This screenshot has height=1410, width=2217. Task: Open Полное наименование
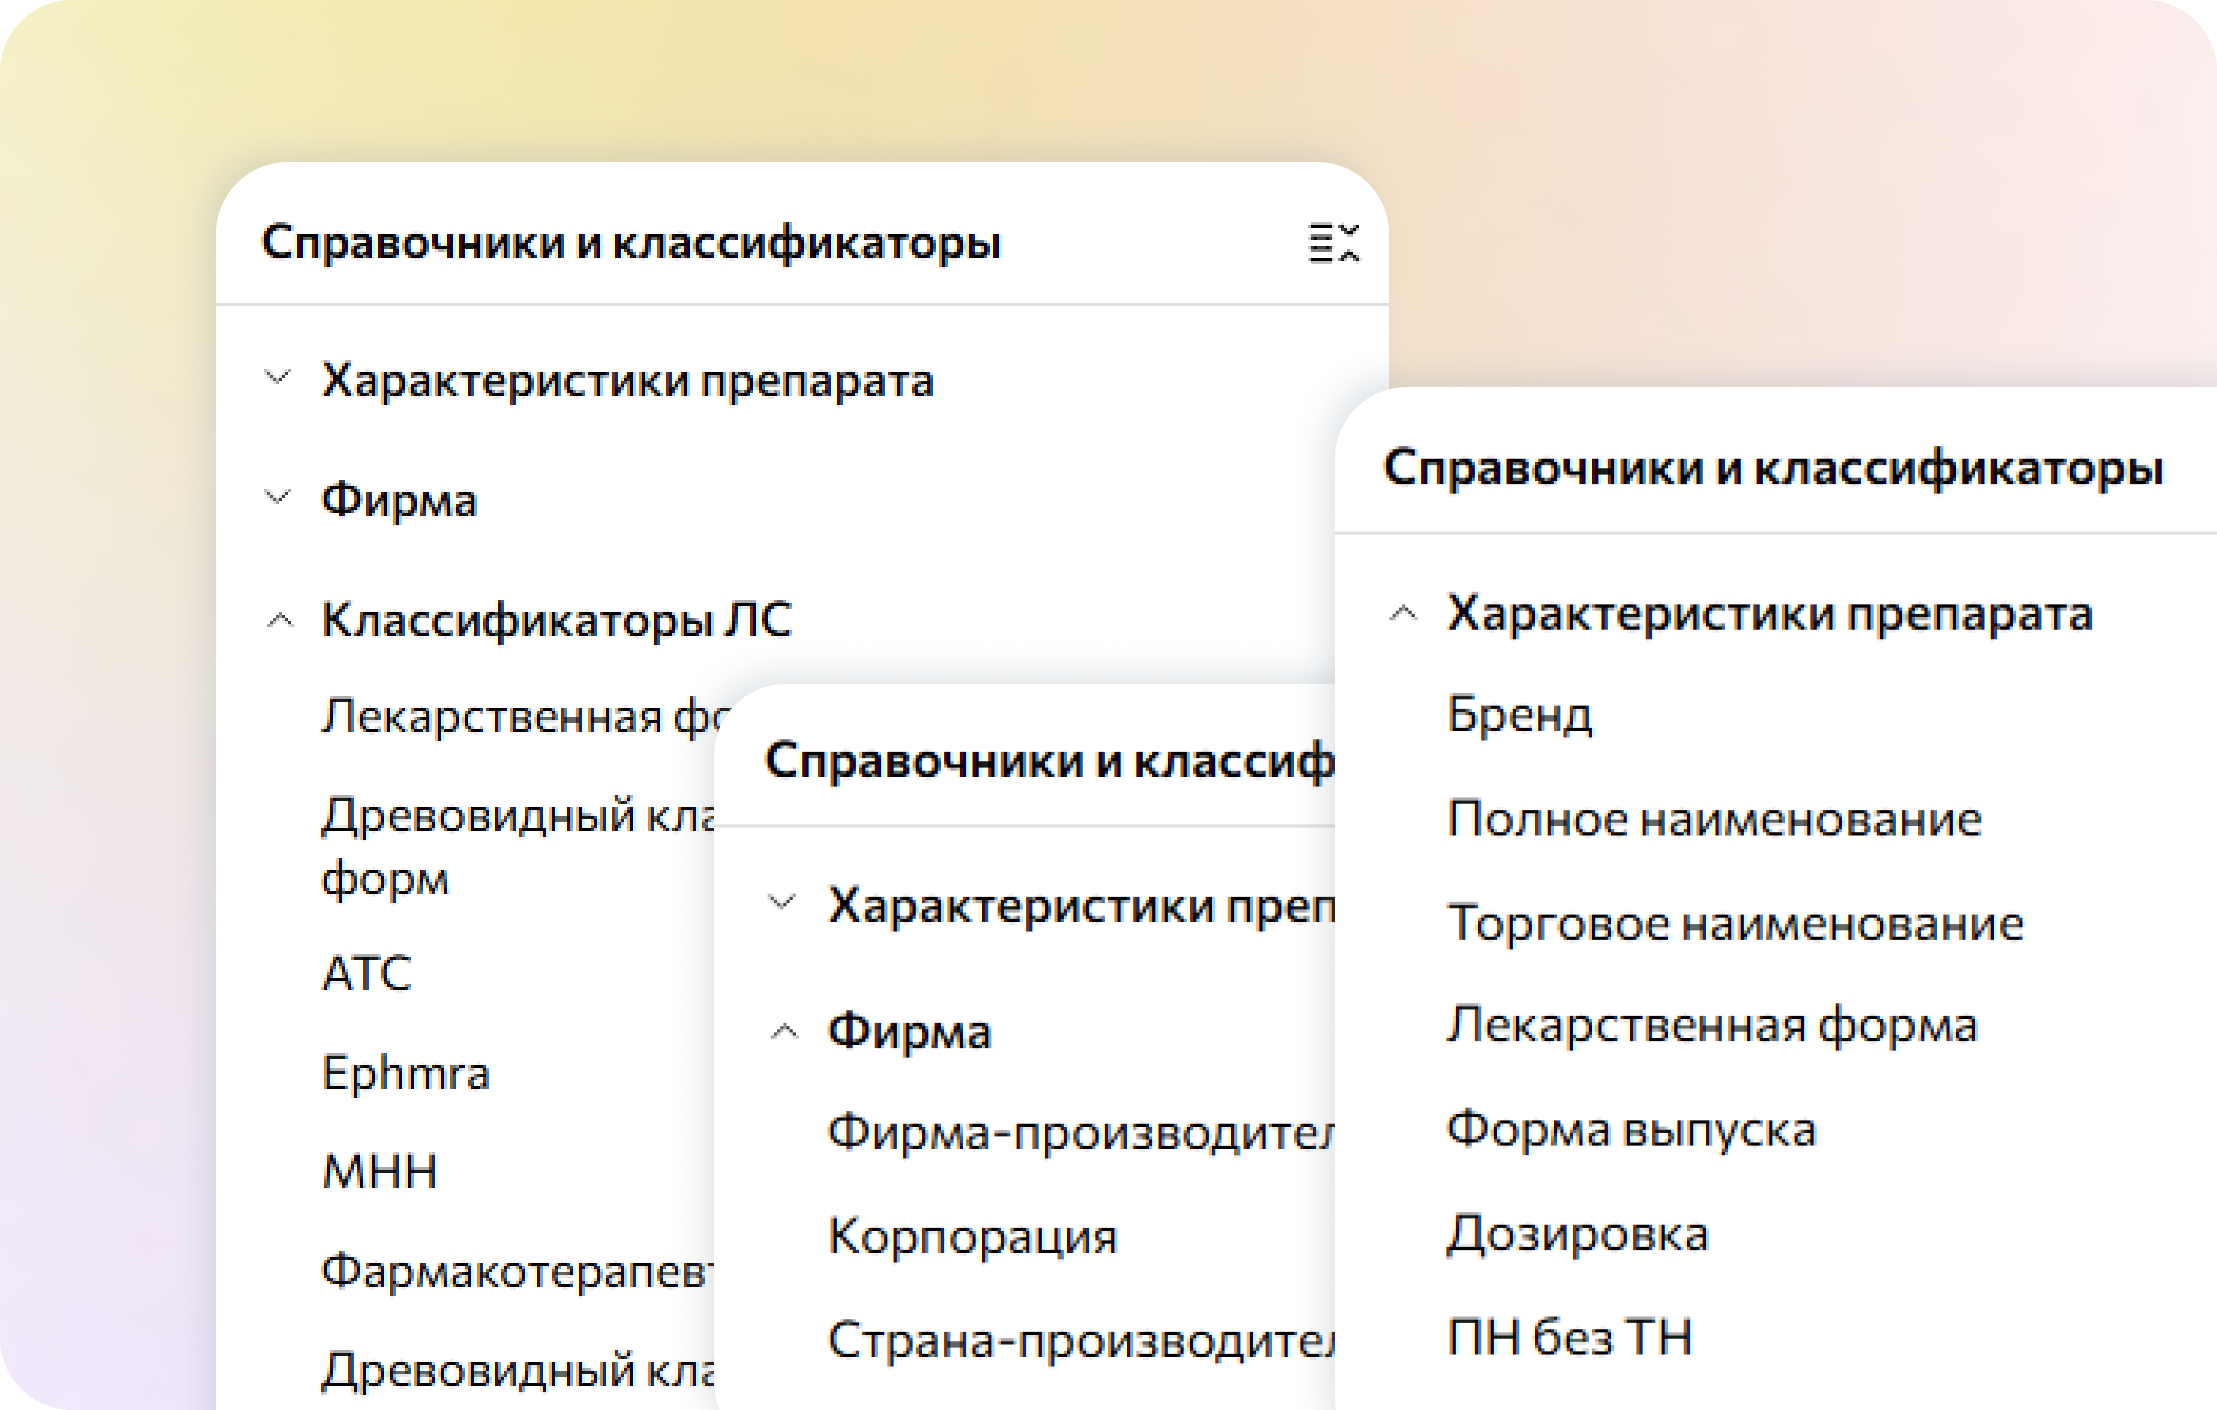(x=1715, y=819)
